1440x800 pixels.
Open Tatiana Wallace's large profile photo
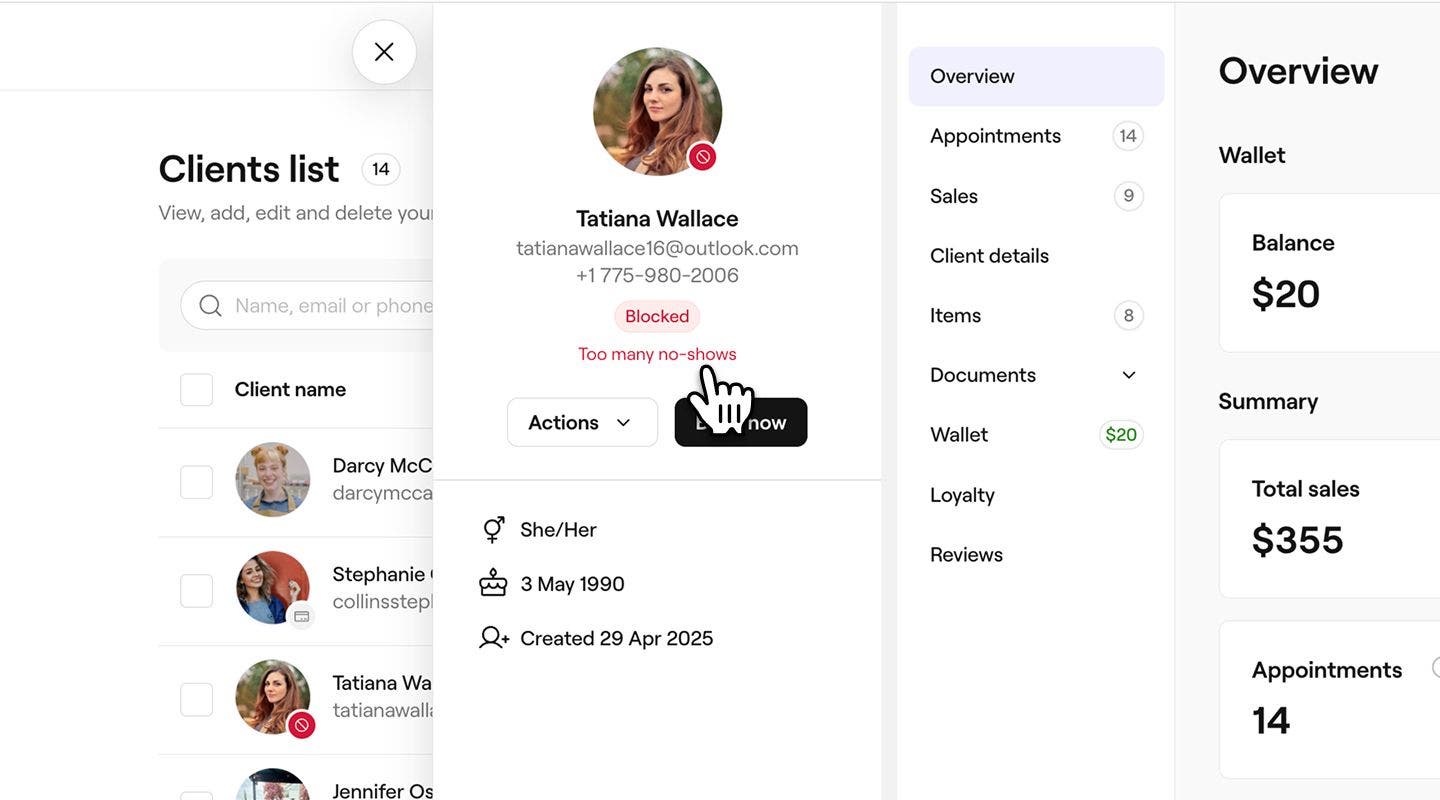coord(657,111)
